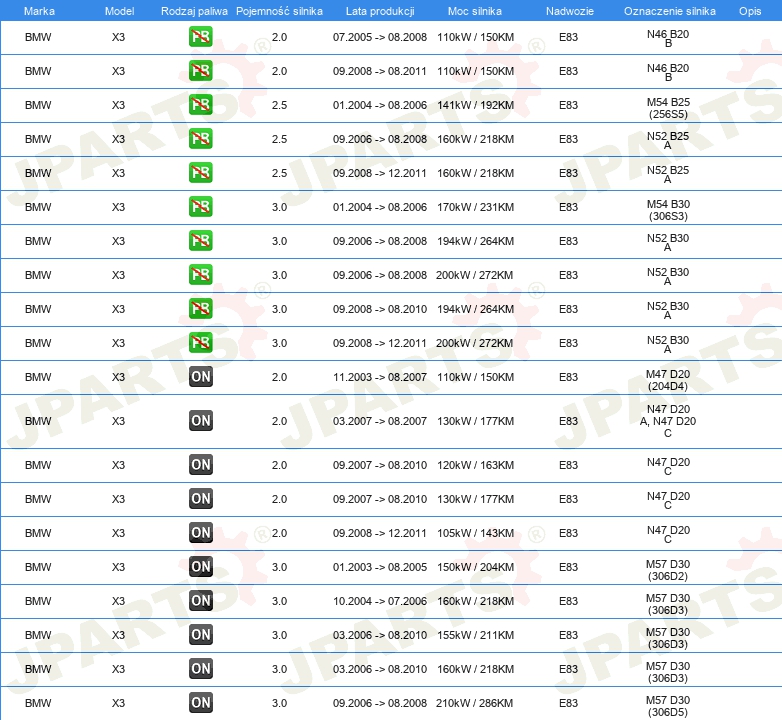Select the Rodzaj paliwa column header
Screen dimensions: 782x720
click(x=194, y=11)
